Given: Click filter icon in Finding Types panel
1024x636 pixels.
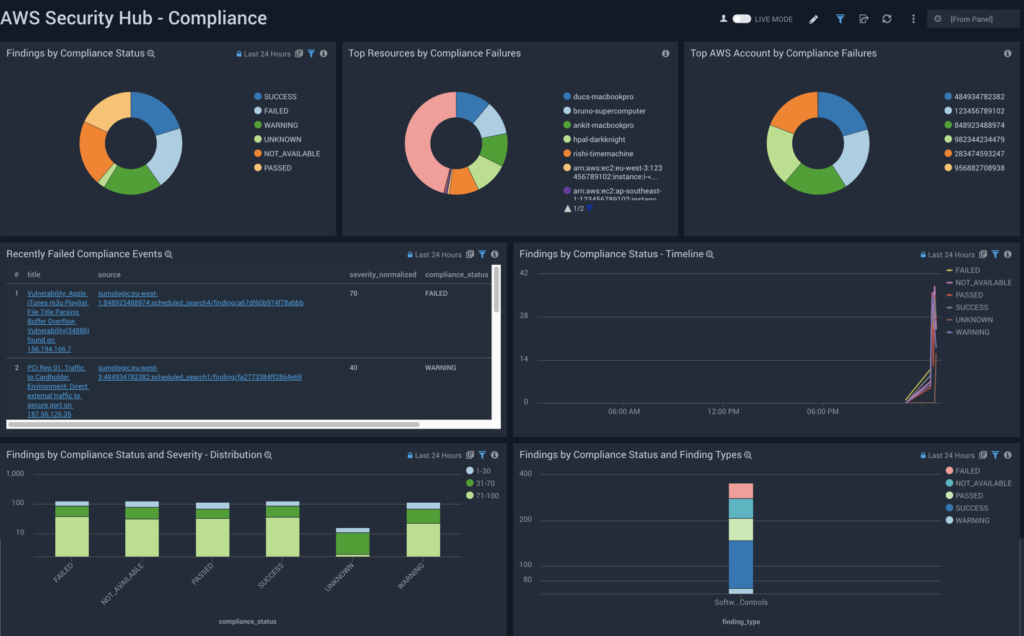Looking at the screenshot, I should coord(995,455).
